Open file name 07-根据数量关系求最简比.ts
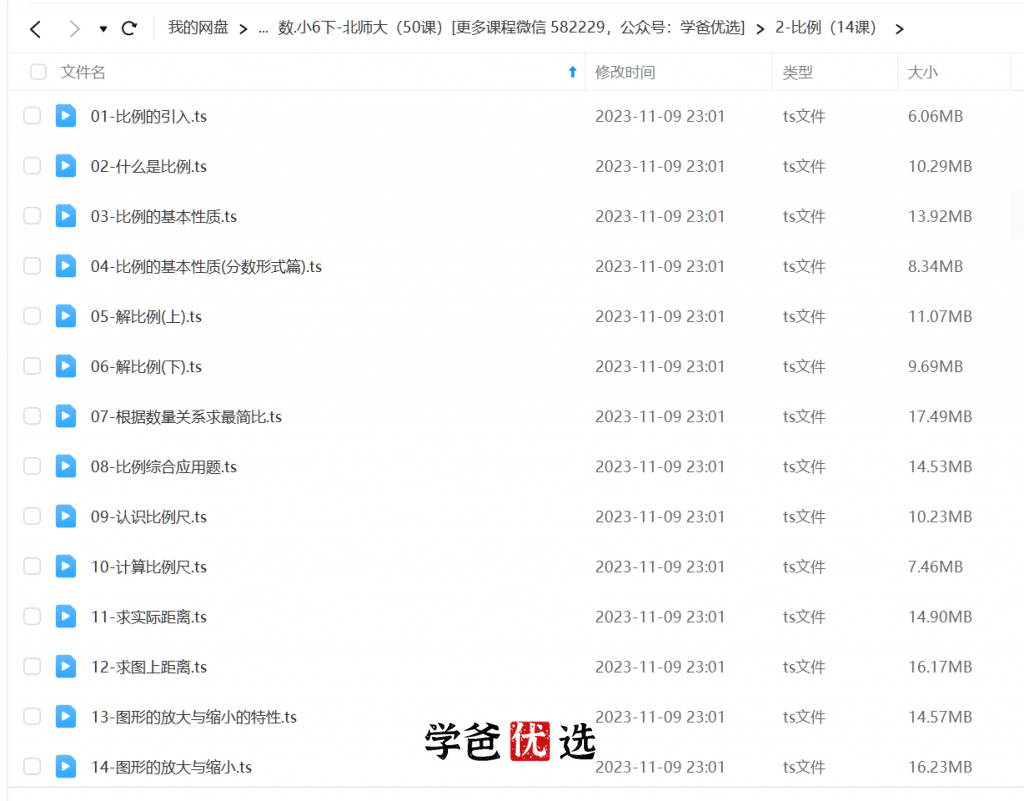 click(186, 416)
